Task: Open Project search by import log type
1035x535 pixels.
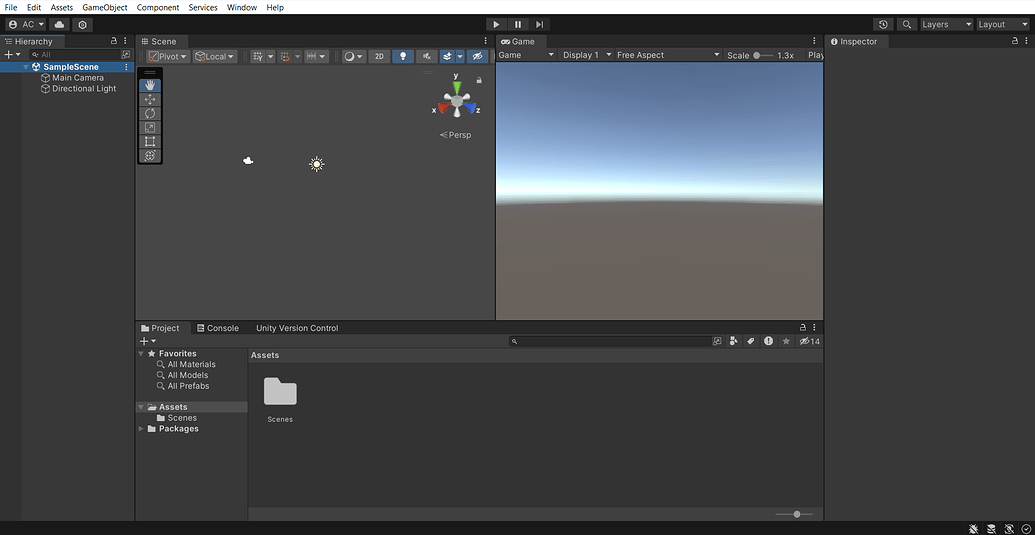Action: click(x=768, y=341)
